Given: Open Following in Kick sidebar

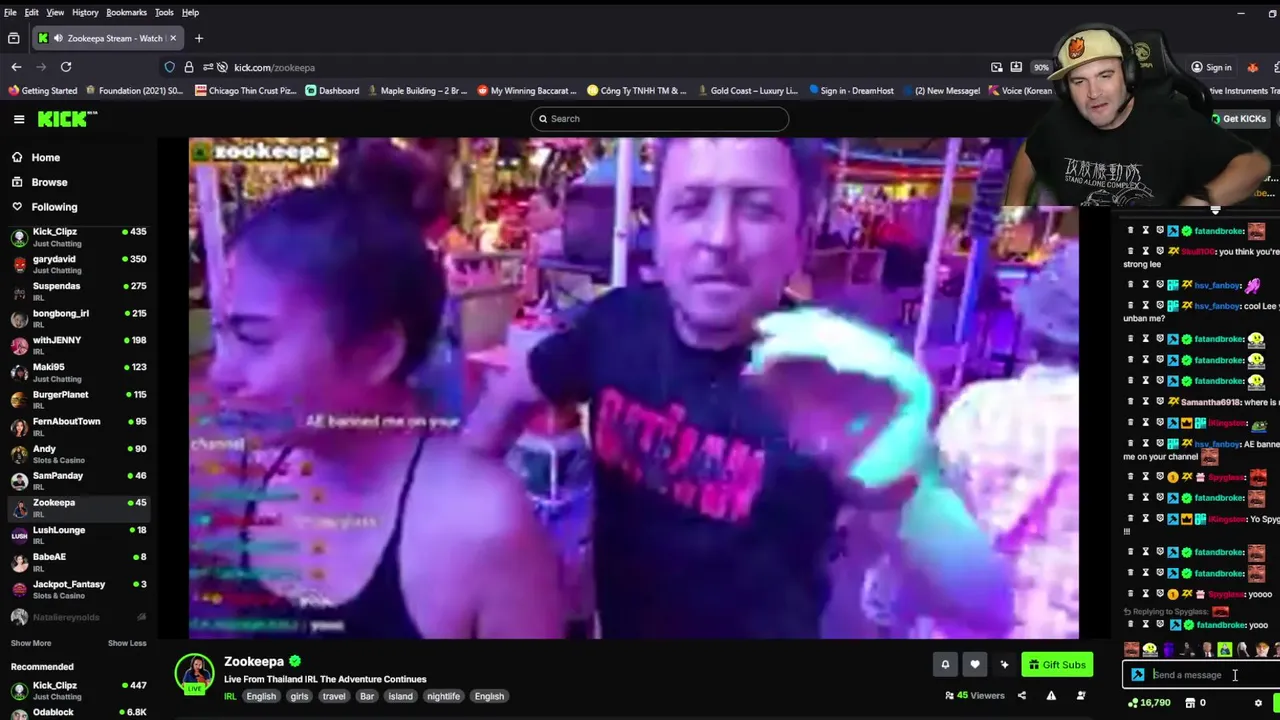Looking at the screenshot, I should pyautogui.click(x=54, y=207).
